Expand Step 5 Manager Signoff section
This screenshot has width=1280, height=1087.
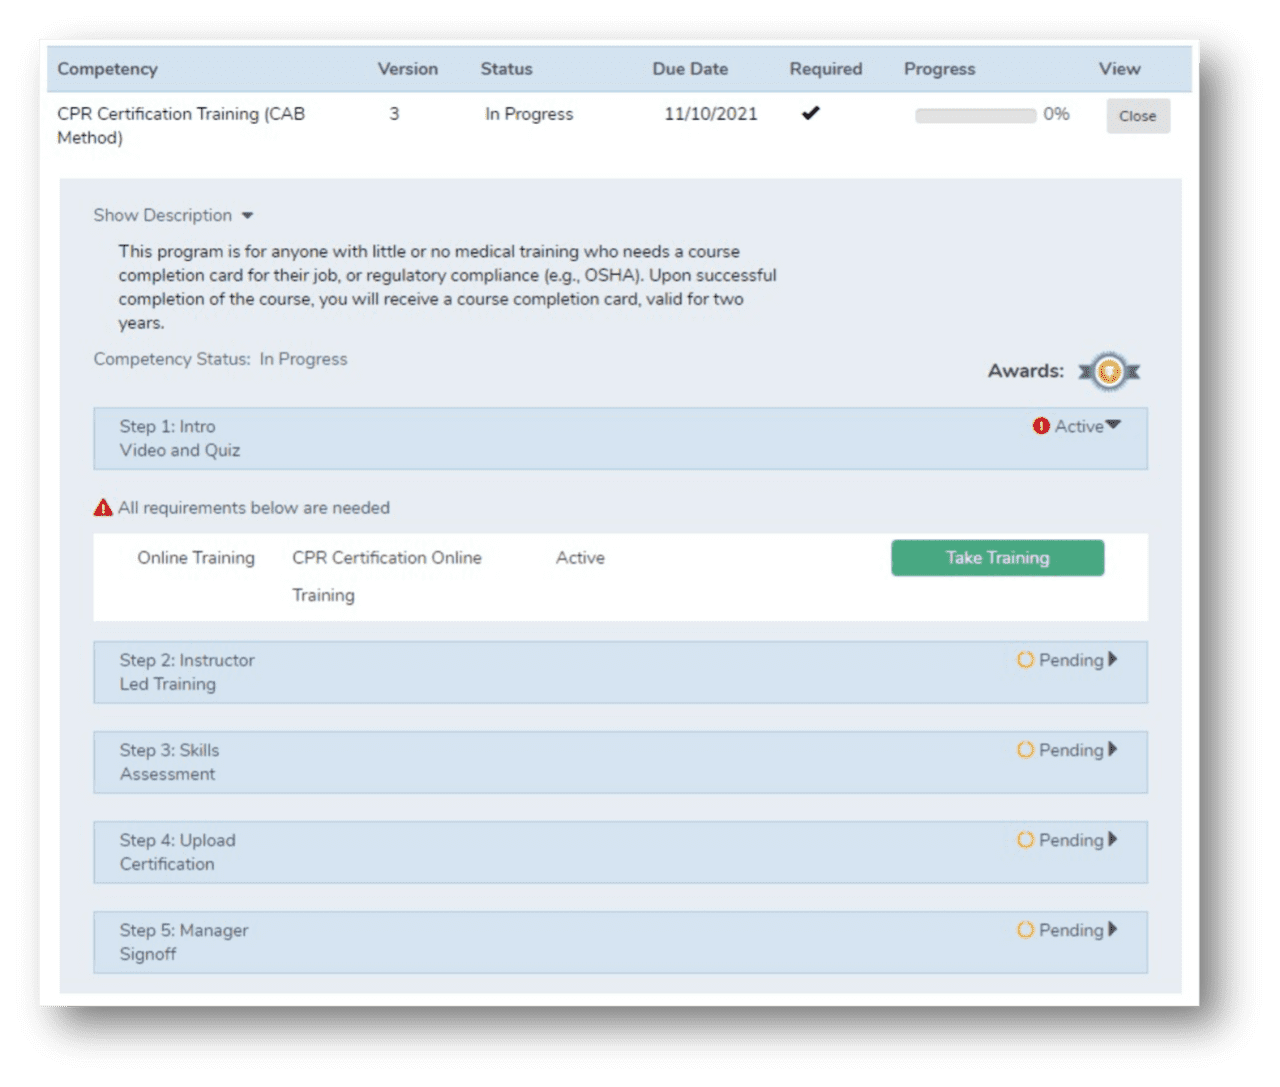[x=1113, y=930]
